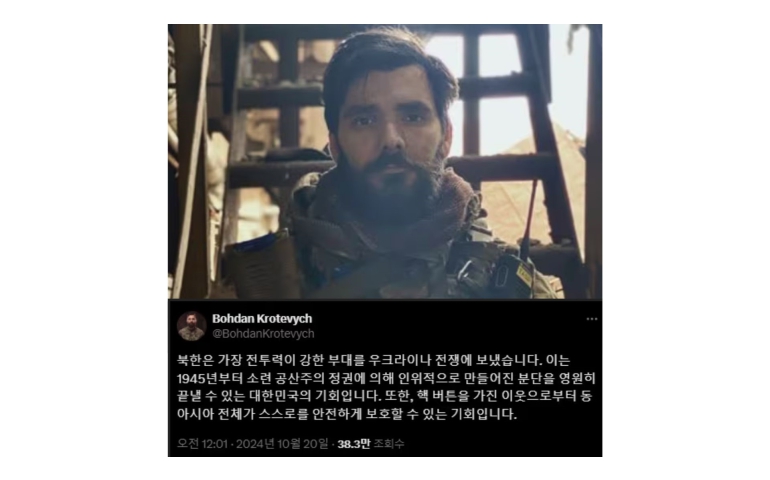Click the small round profile avatar
The image size is (770, 480).
192,326
